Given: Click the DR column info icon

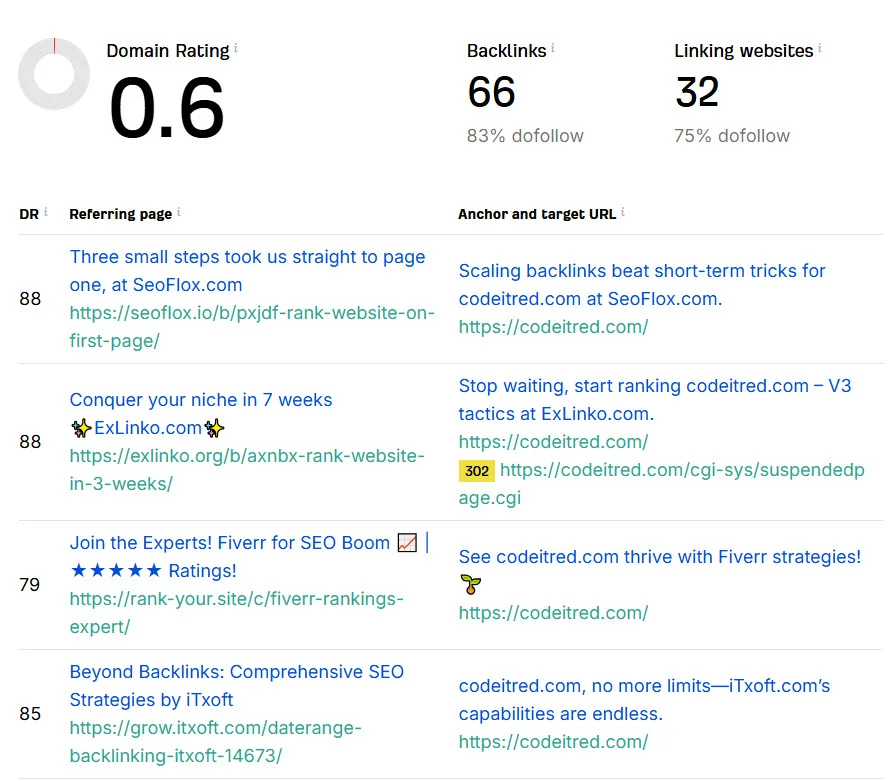Looking at the screenshot, I should click(45, 211).
